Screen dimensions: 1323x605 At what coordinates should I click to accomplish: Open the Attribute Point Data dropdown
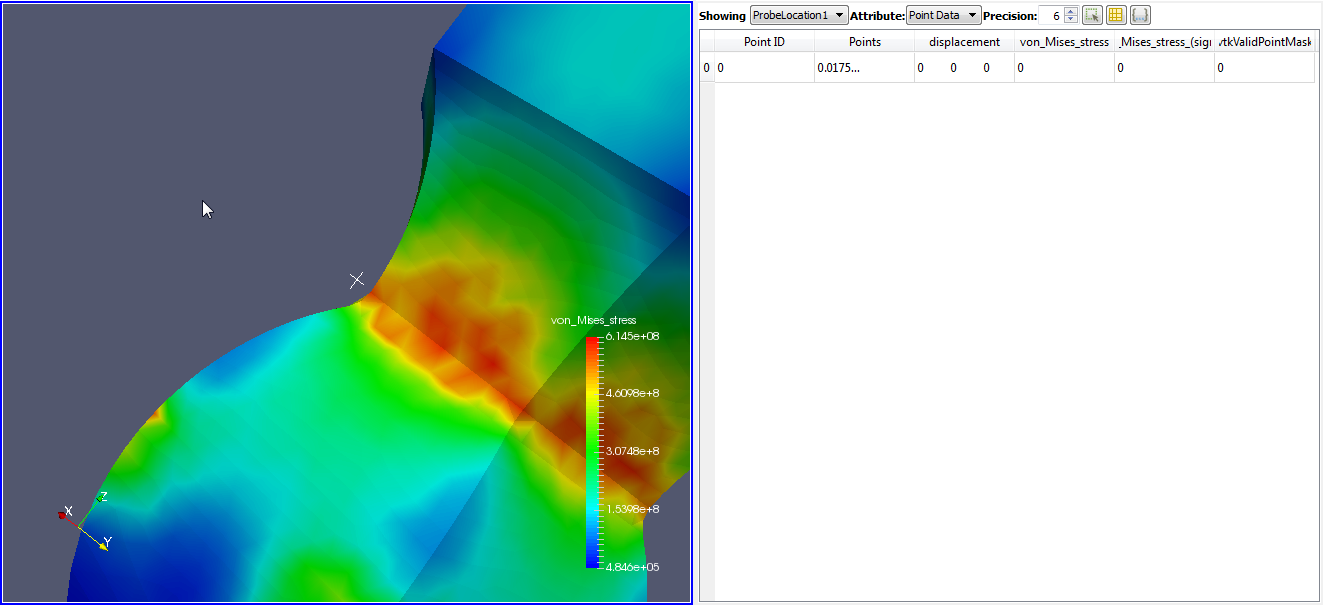[x=943, y=15]
